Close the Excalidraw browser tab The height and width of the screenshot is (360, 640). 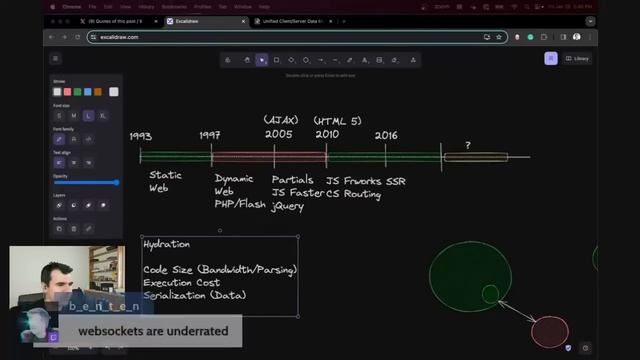click(243, 21)
